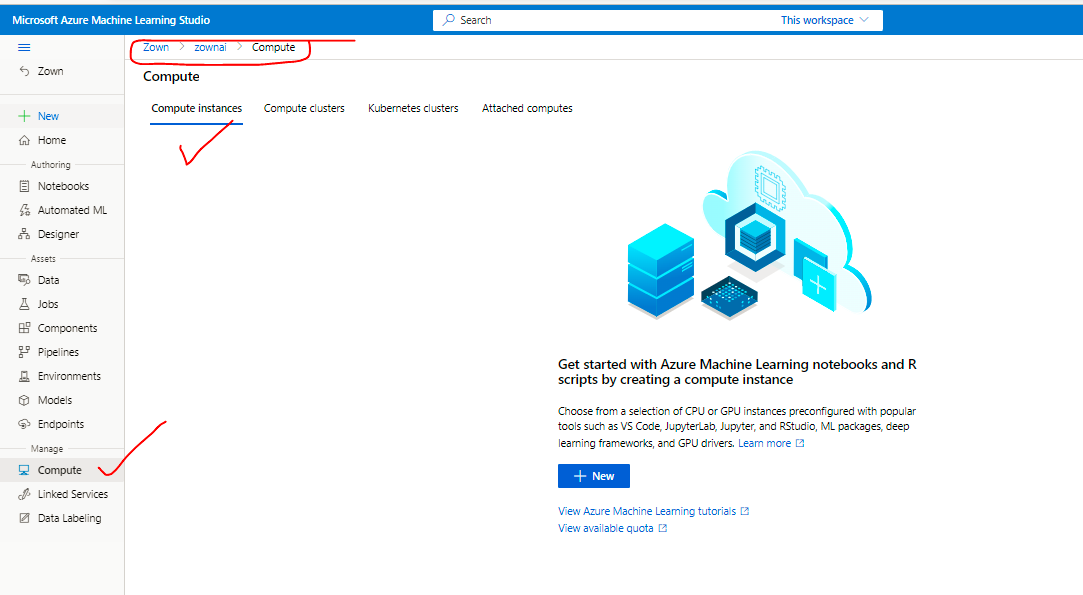Click the Notebooks icon in sidebar
This screenshot has width=1083, height=595.
[x=24, y=186]
